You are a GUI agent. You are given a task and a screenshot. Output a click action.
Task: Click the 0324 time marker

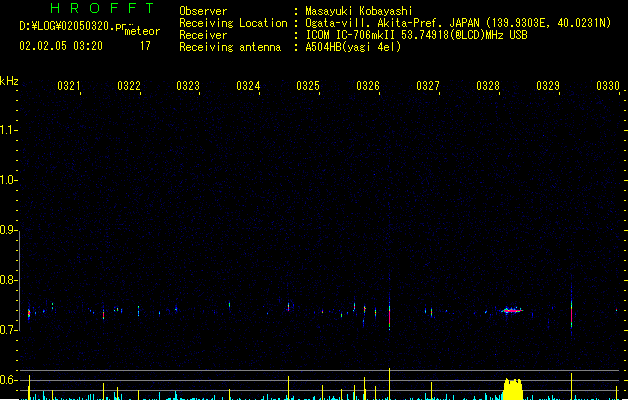(248, 86)
